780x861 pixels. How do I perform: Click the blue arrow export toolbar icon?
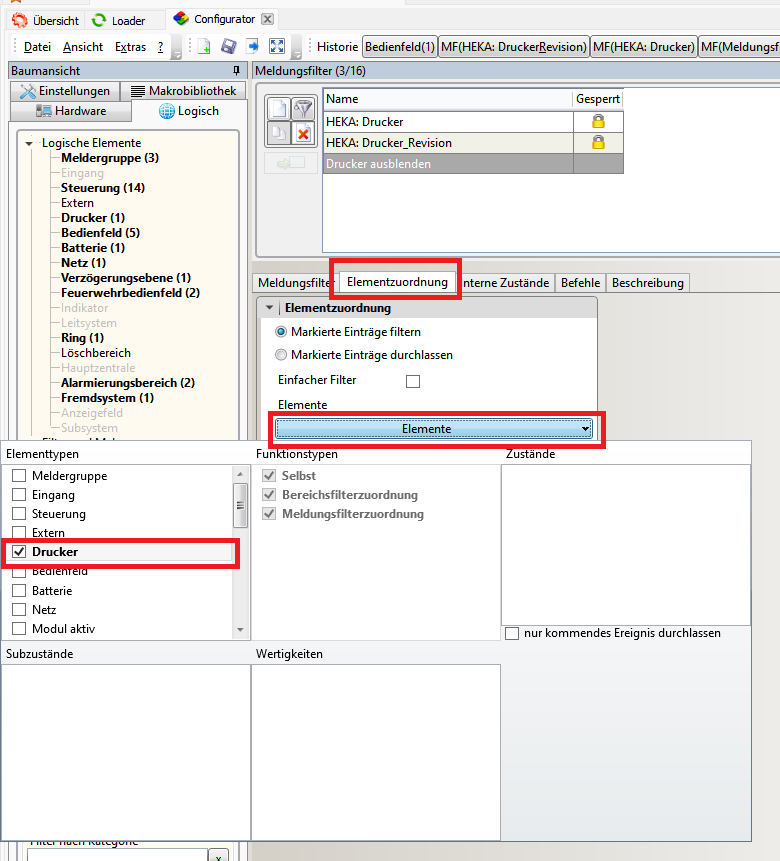[253, 47]
